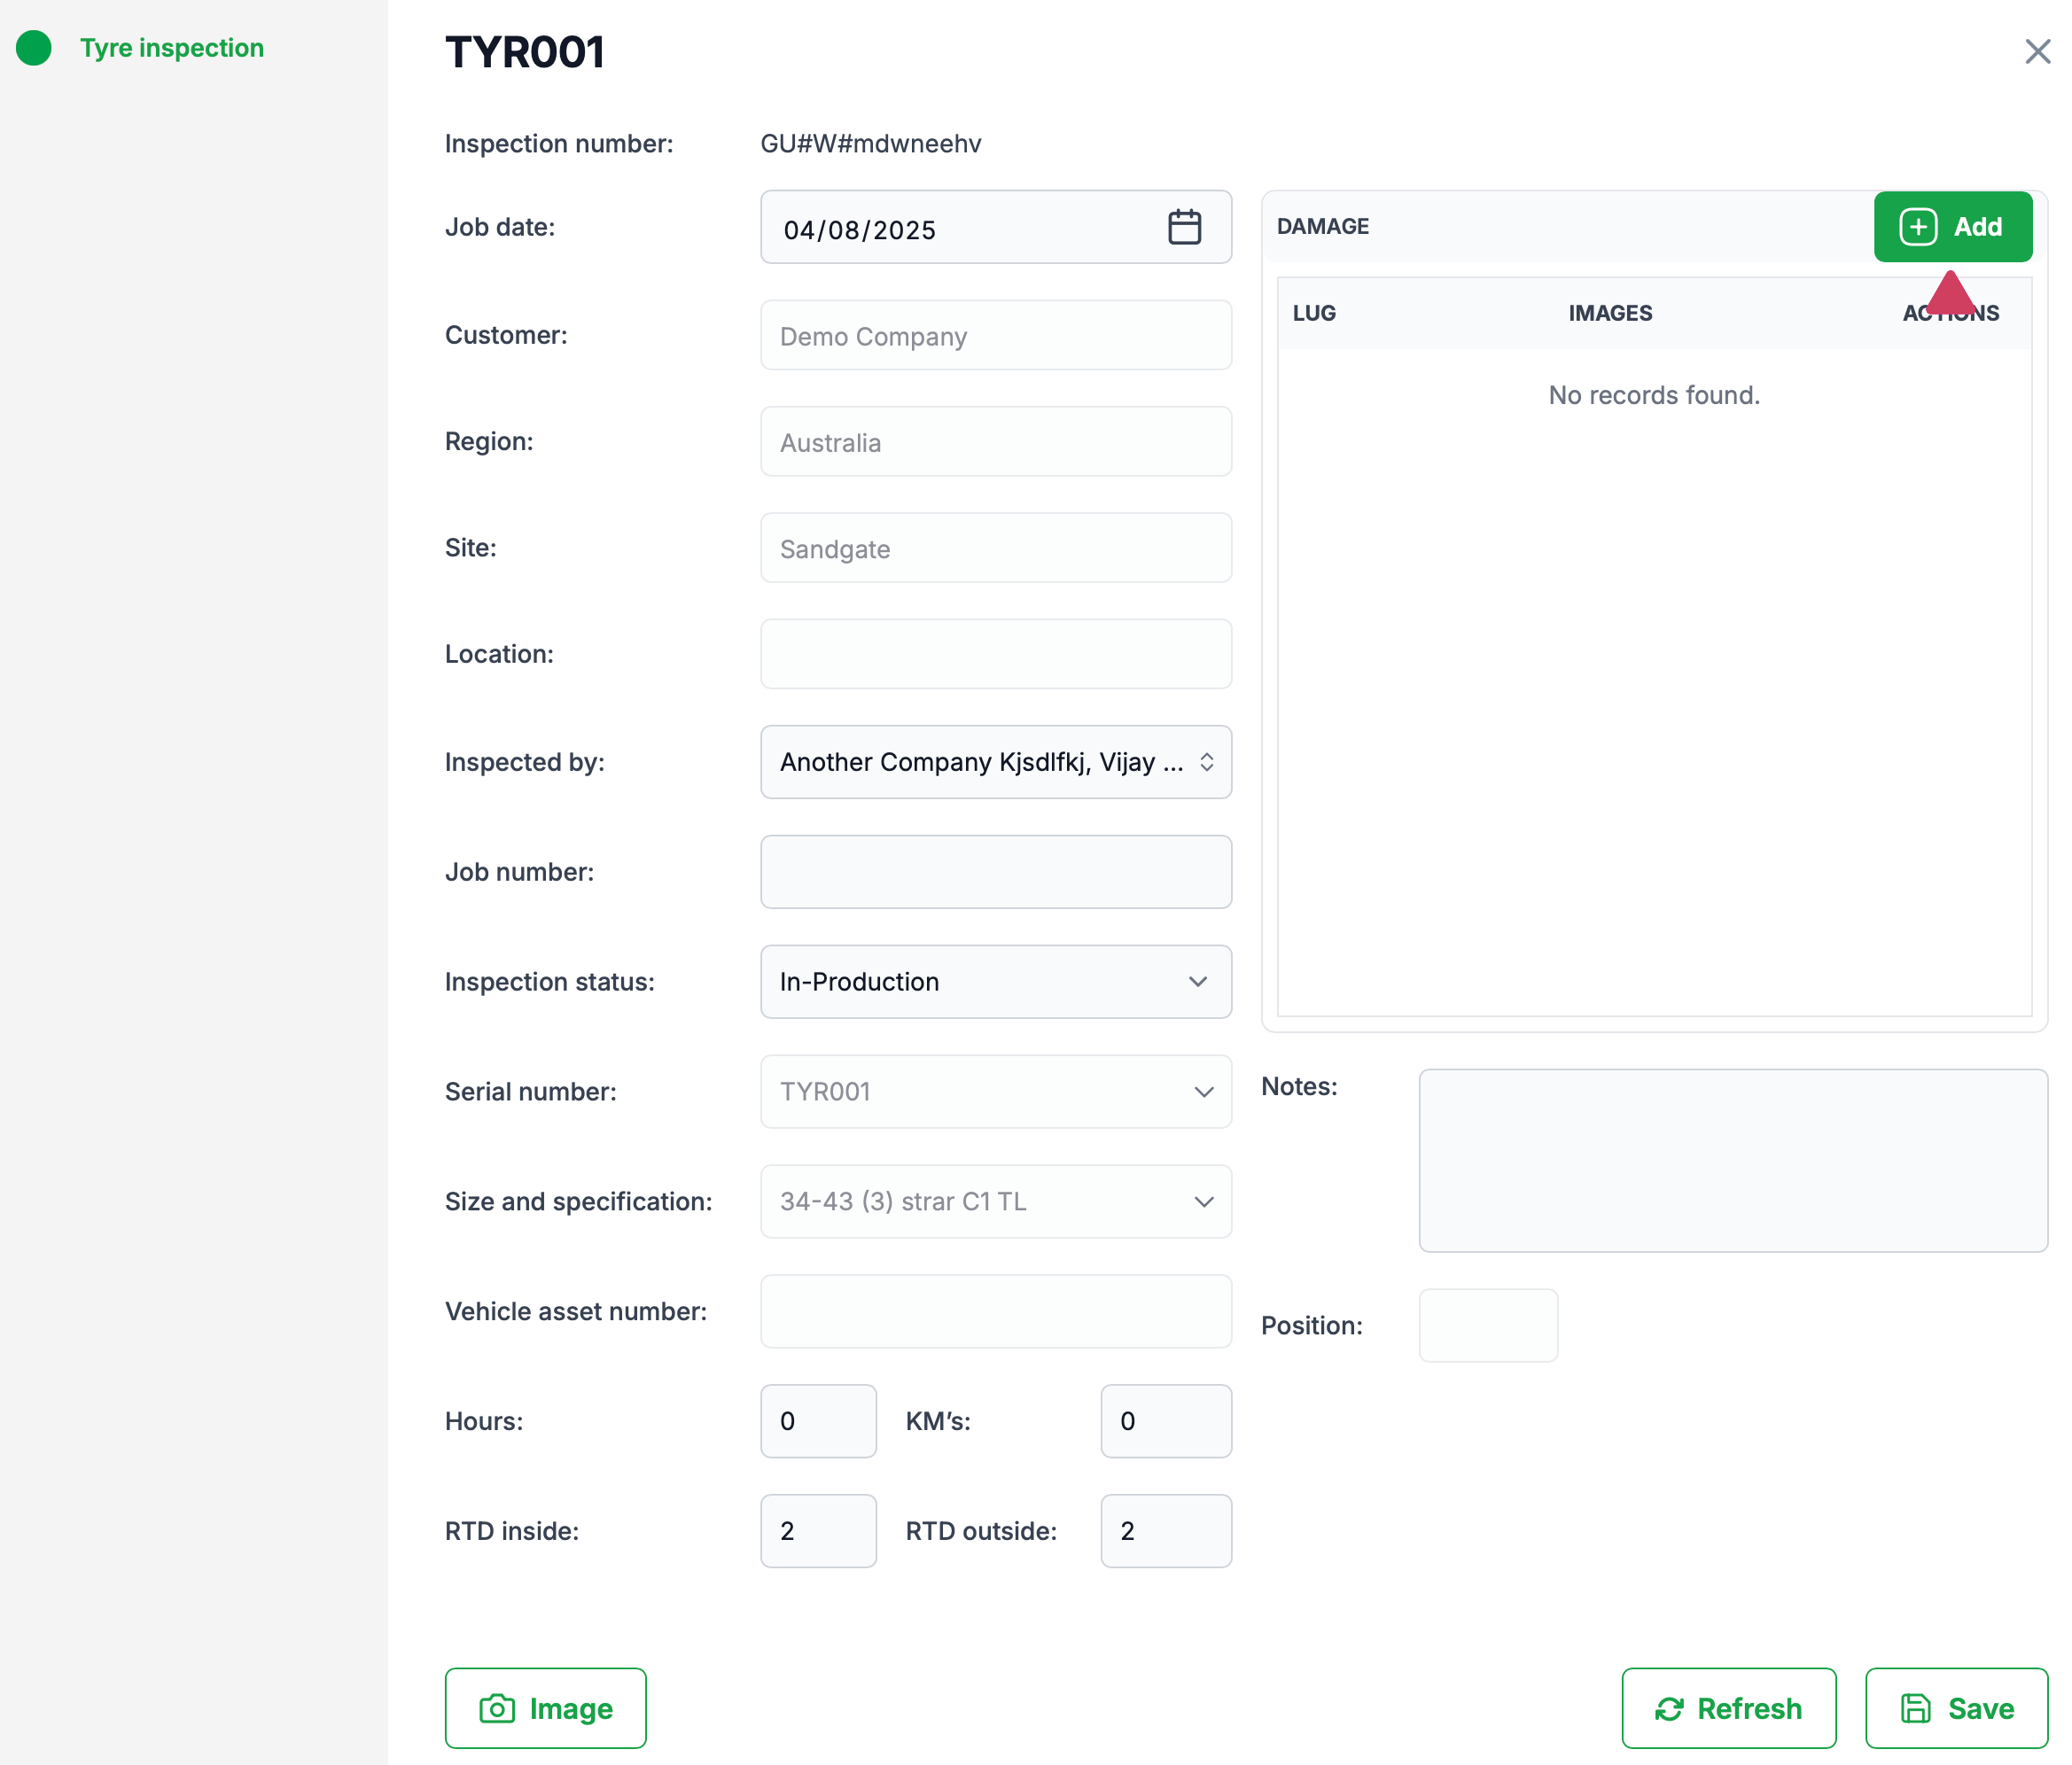Click the green Tyre inspection status dot
Image resolution: width=2072 pixels, height=1765 pixels.
(34, 48)
